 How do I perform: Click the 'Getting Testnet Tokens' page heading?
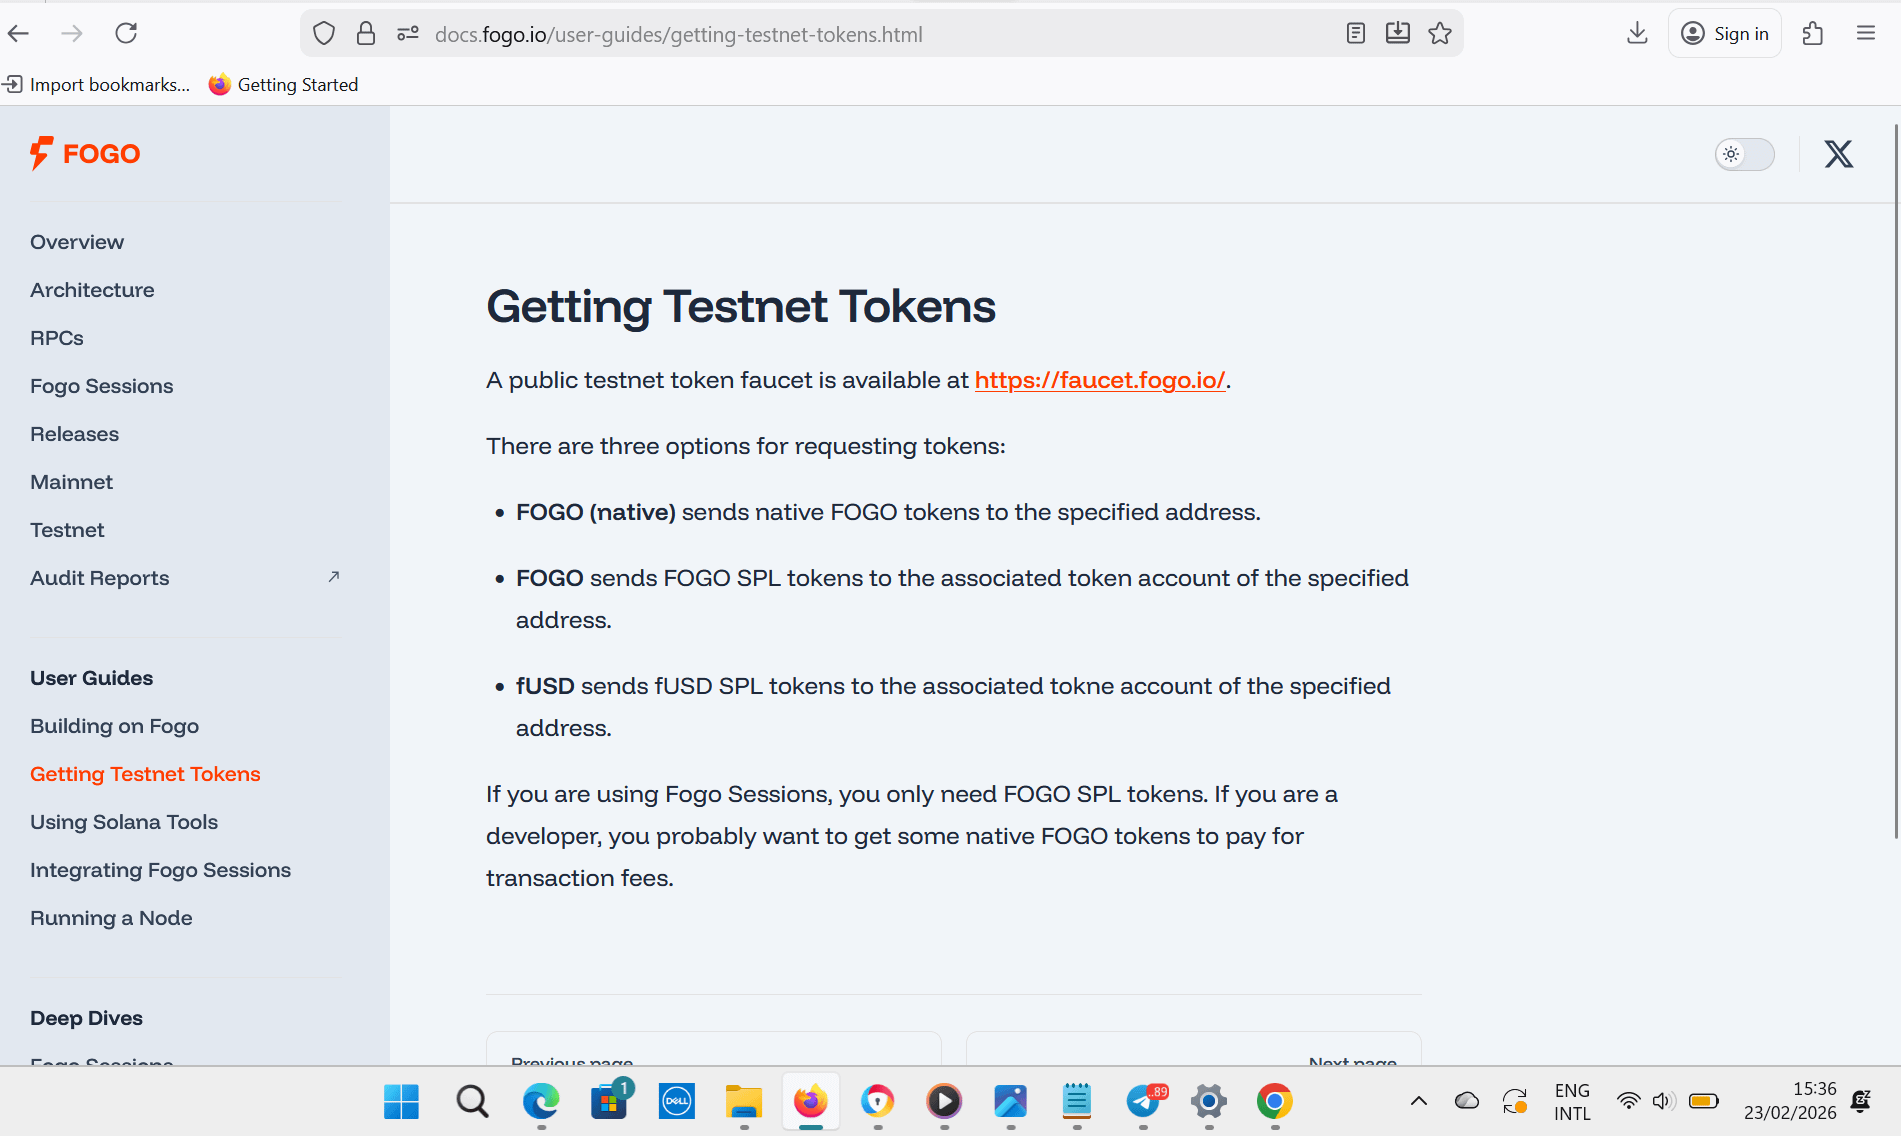click(x=741, y=306)
